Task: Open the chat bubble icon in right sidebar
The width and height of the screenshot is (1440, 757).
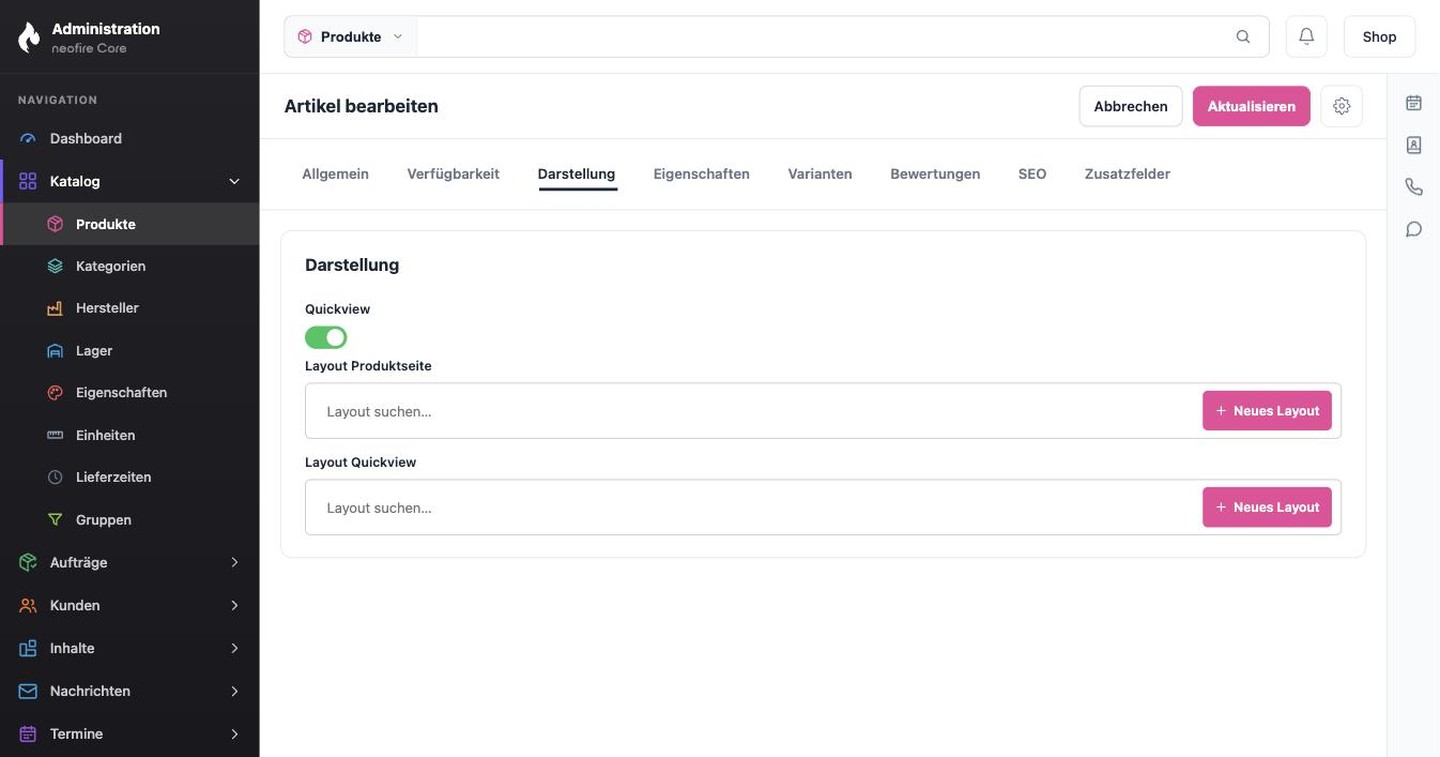Action: [1413, 229]
